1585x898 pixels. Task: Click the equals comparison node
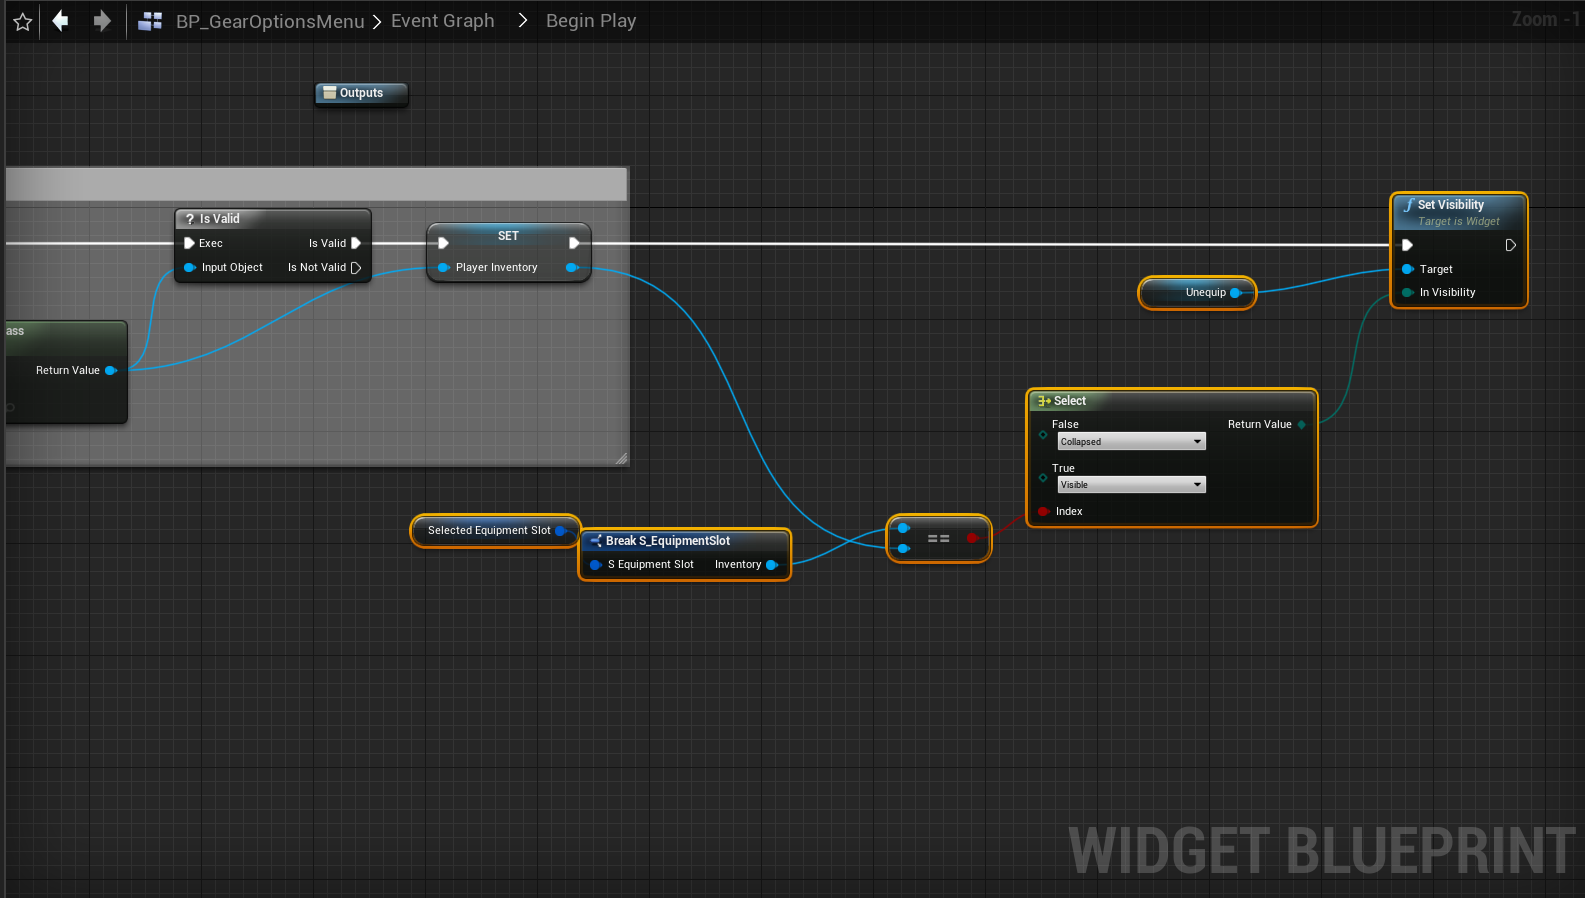(938, 539)
